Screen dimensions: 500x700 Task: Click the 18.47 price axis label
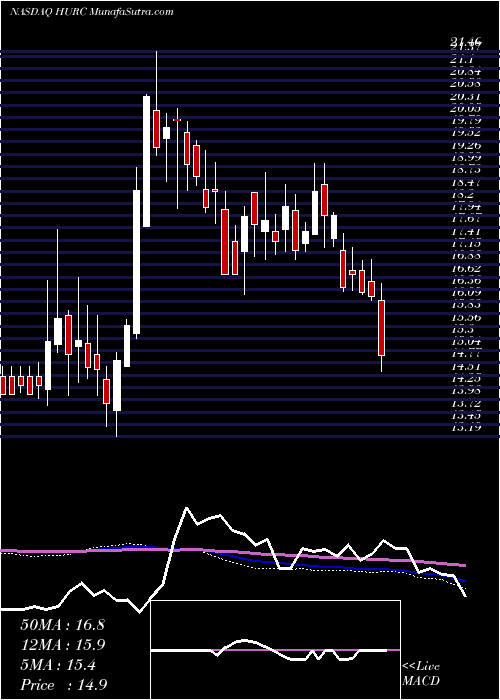(465, 183)
